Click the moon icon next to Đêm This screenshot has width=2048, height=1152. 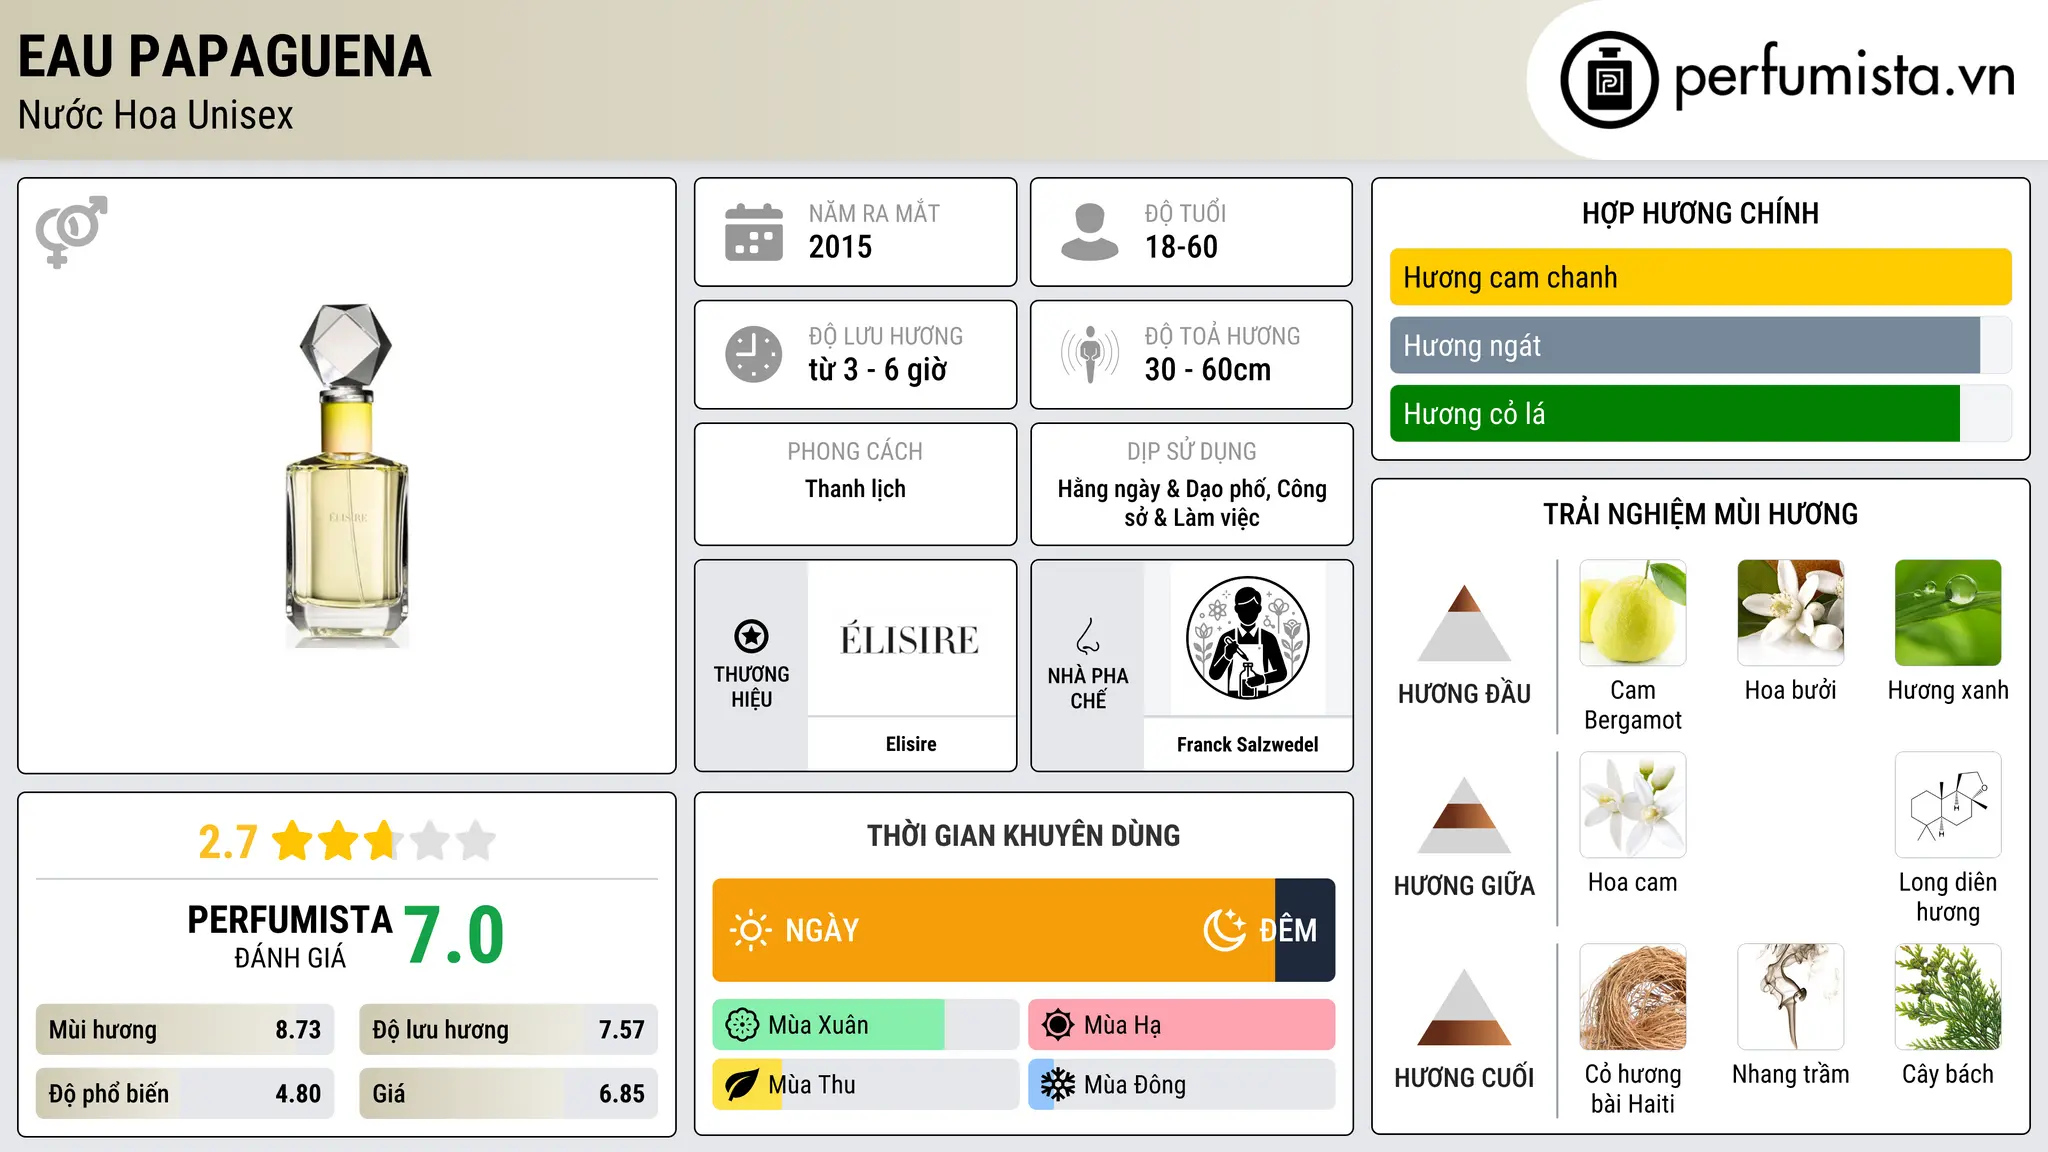[x=1224, y=930]
